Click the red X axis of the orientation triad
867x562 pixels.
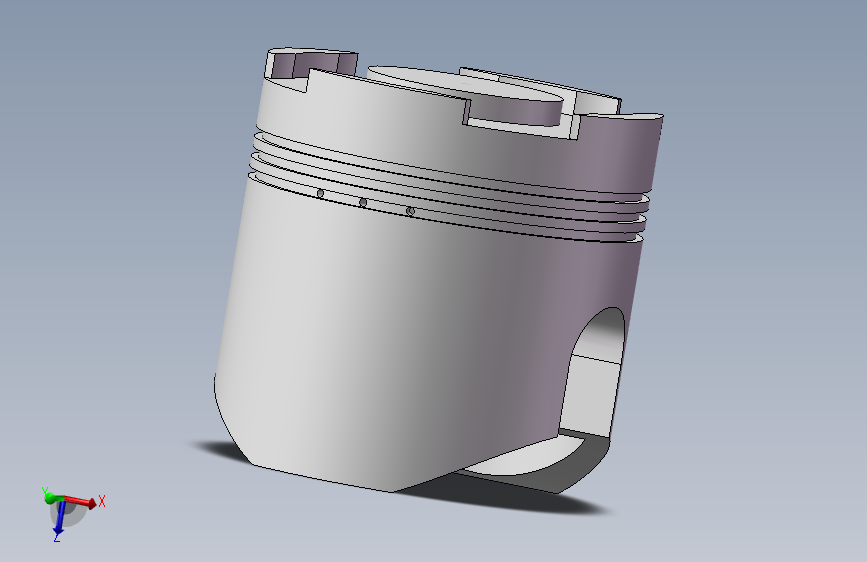80,502
